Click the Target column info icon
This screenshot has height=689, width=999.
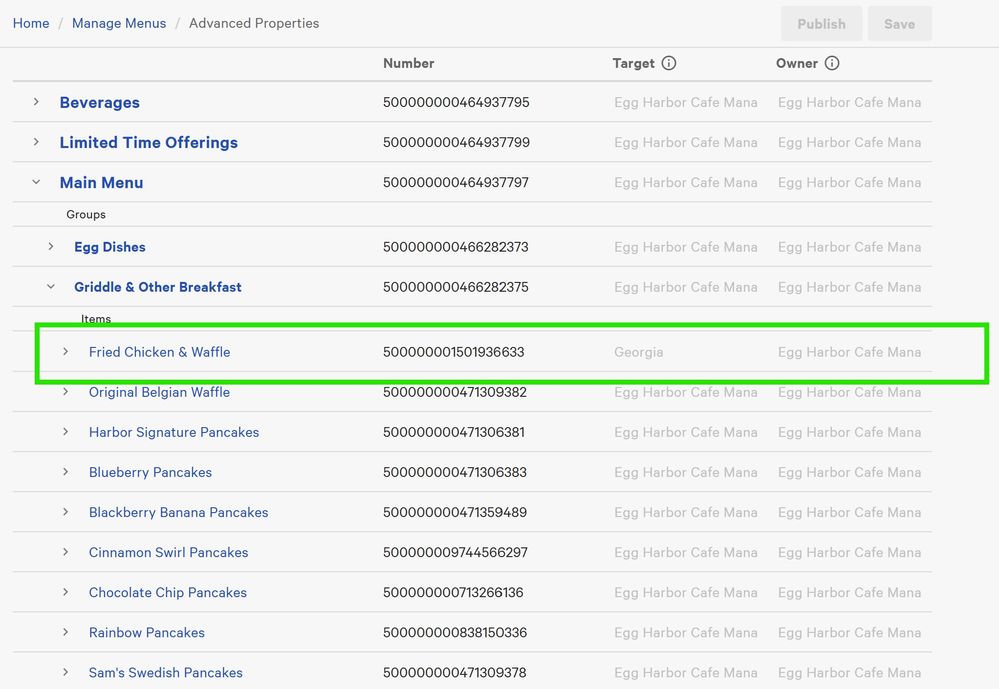(669, 63)
